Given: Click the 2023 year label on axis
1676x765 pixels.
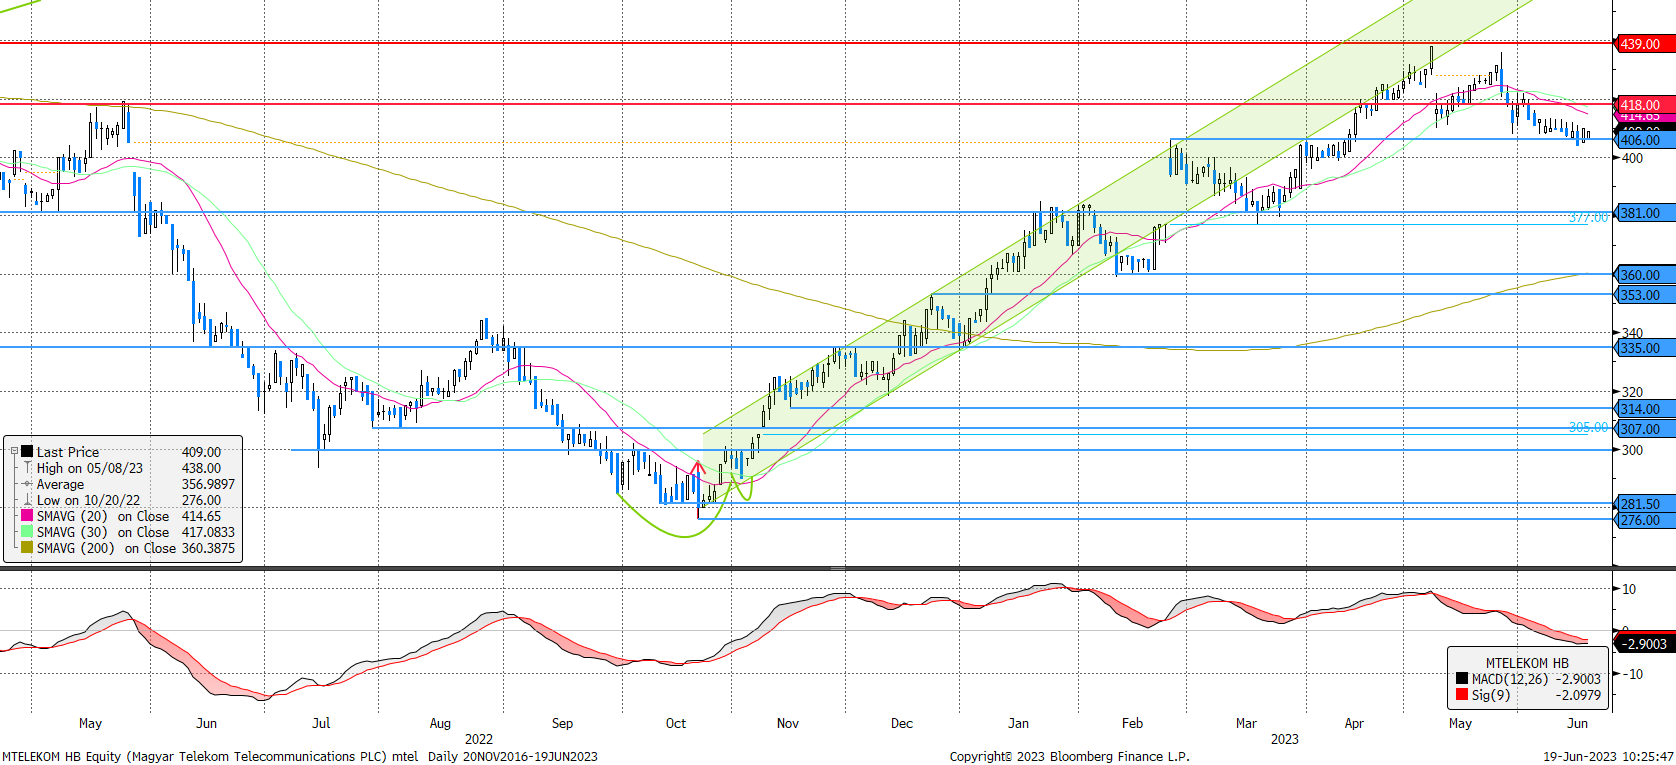Looking at the screenshot, I should [1285, 739].
